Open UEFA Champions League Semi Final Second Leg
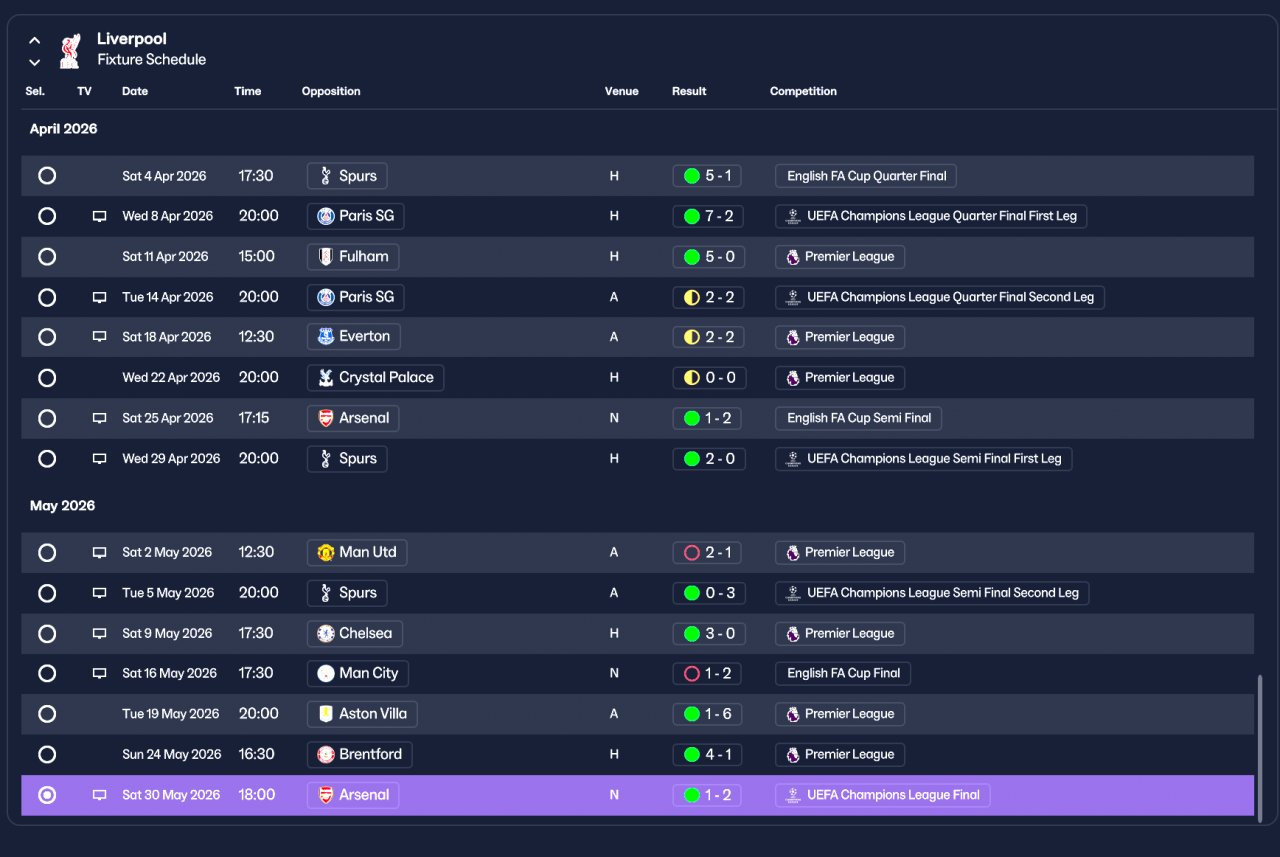This screenshot has width=1280, height=857. [x=932, y=593]
